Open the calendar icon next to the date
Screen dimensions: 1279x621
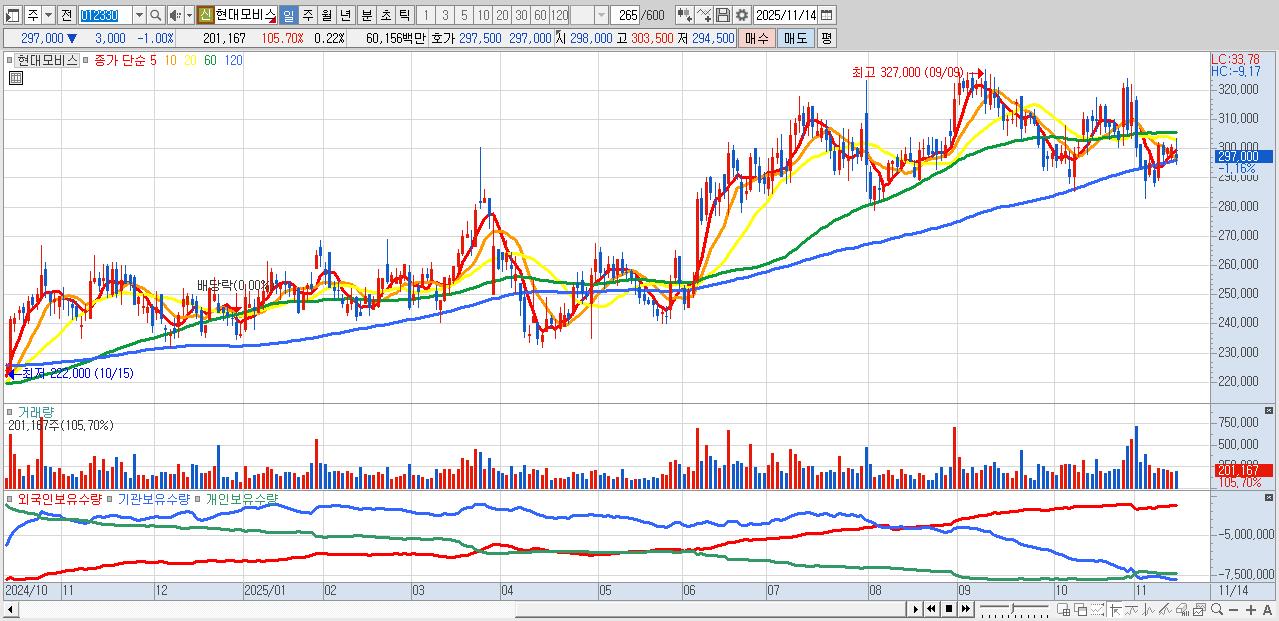(x=826, y=15)
